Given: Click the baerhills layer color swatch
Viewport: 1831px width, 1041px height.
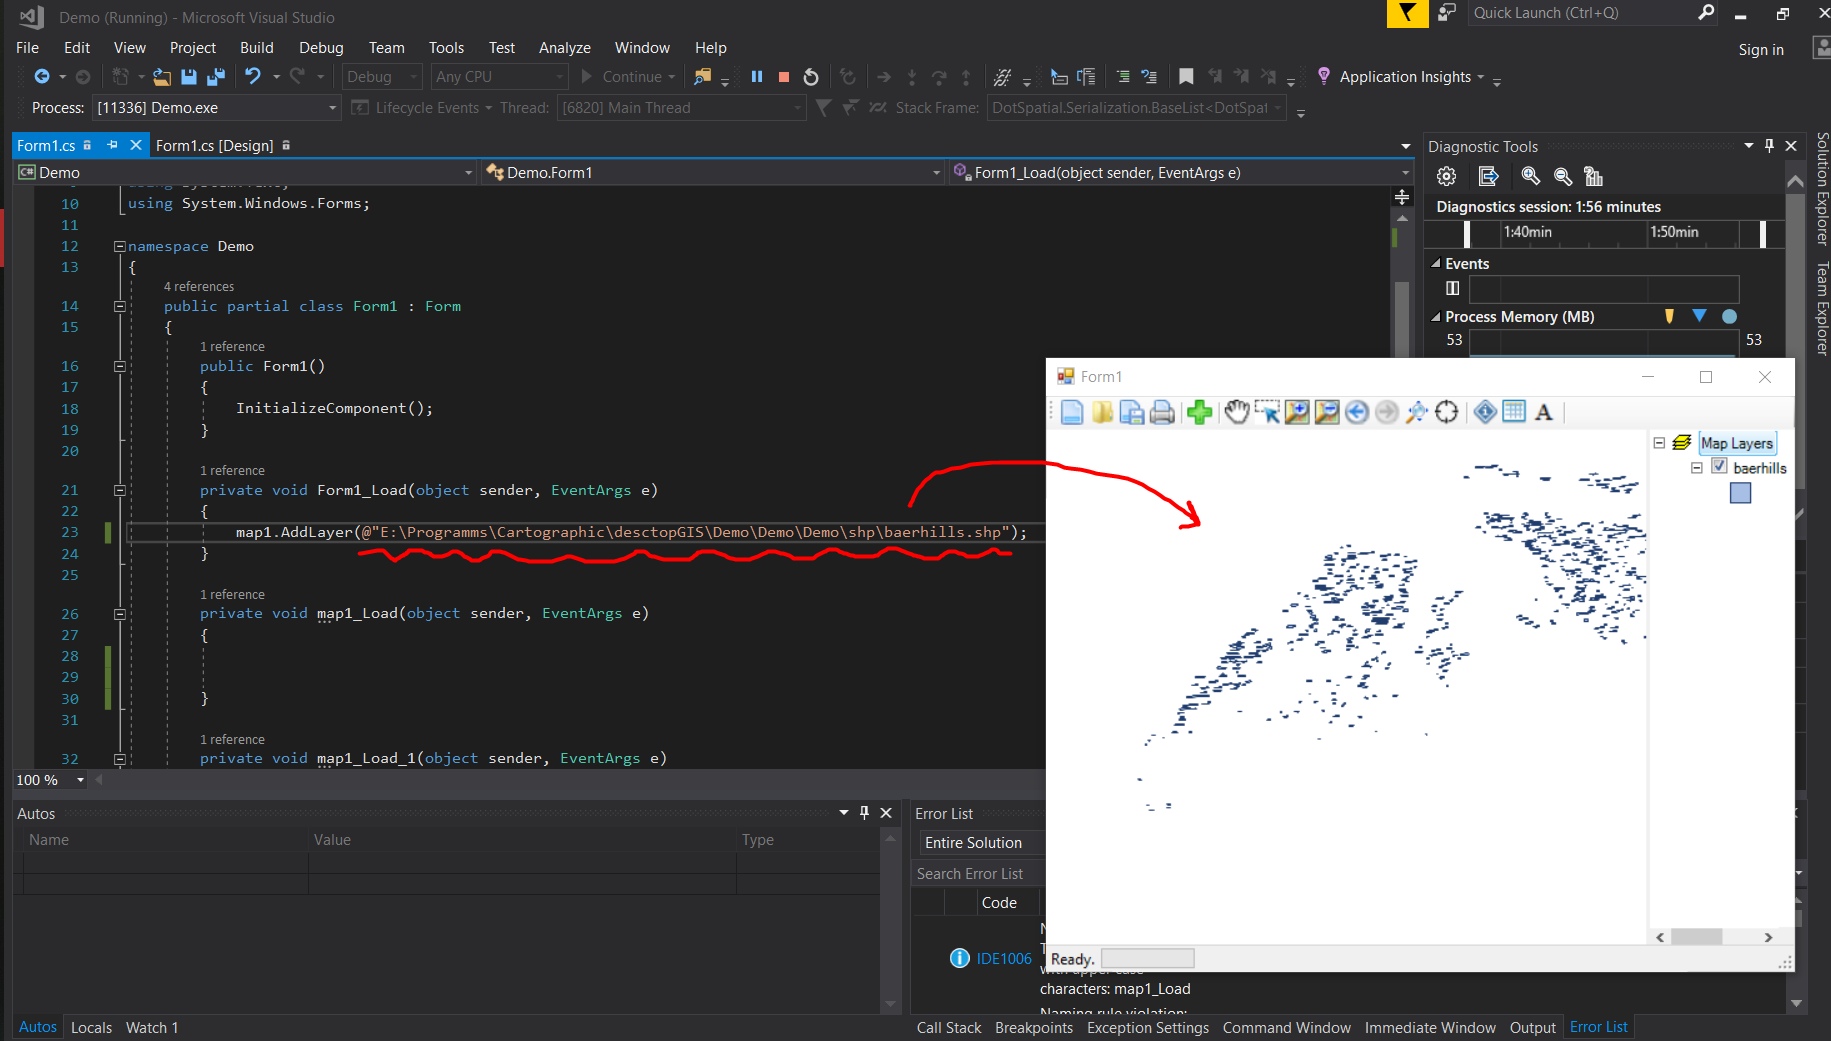Looking at the screenshot, I should [1740, 493].
